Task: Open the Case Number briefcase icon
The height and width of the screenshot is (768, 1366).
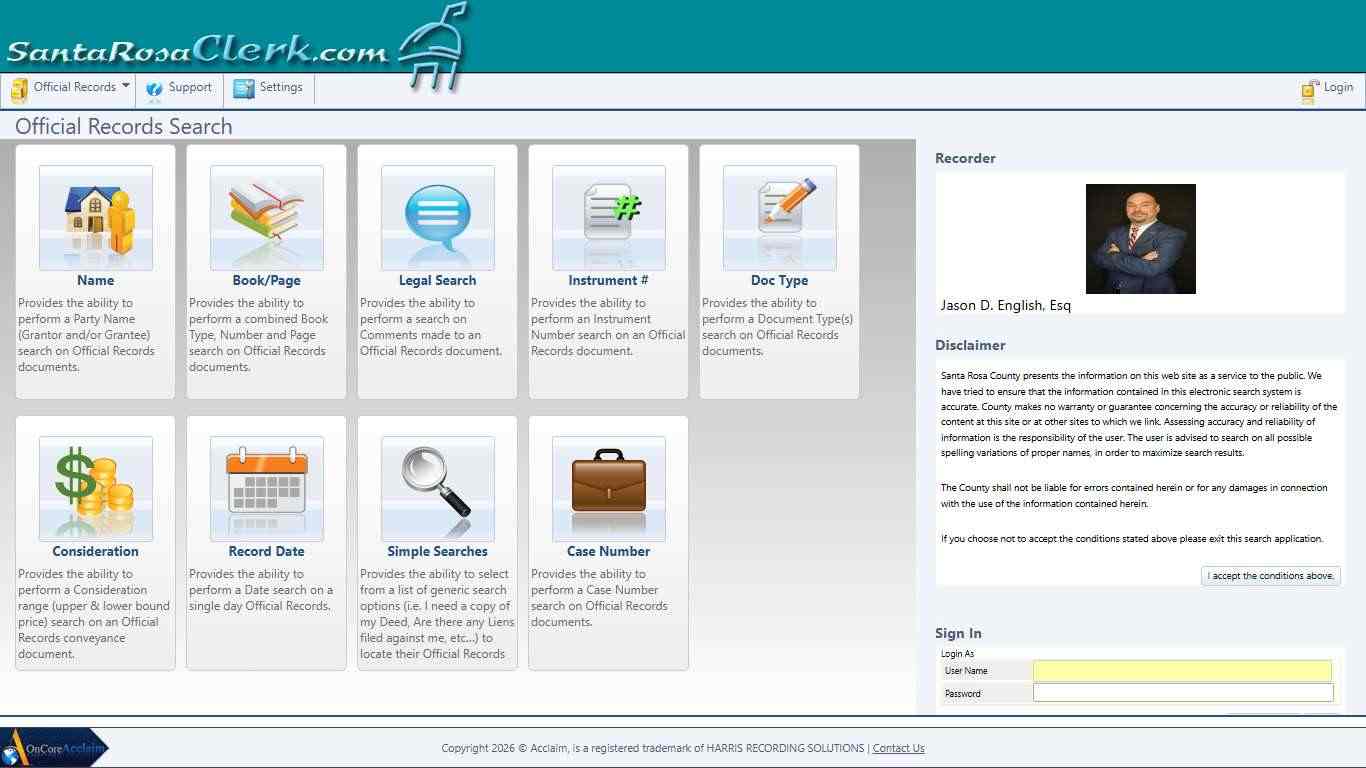Action: pyautogui.click(x=608, y=486)
